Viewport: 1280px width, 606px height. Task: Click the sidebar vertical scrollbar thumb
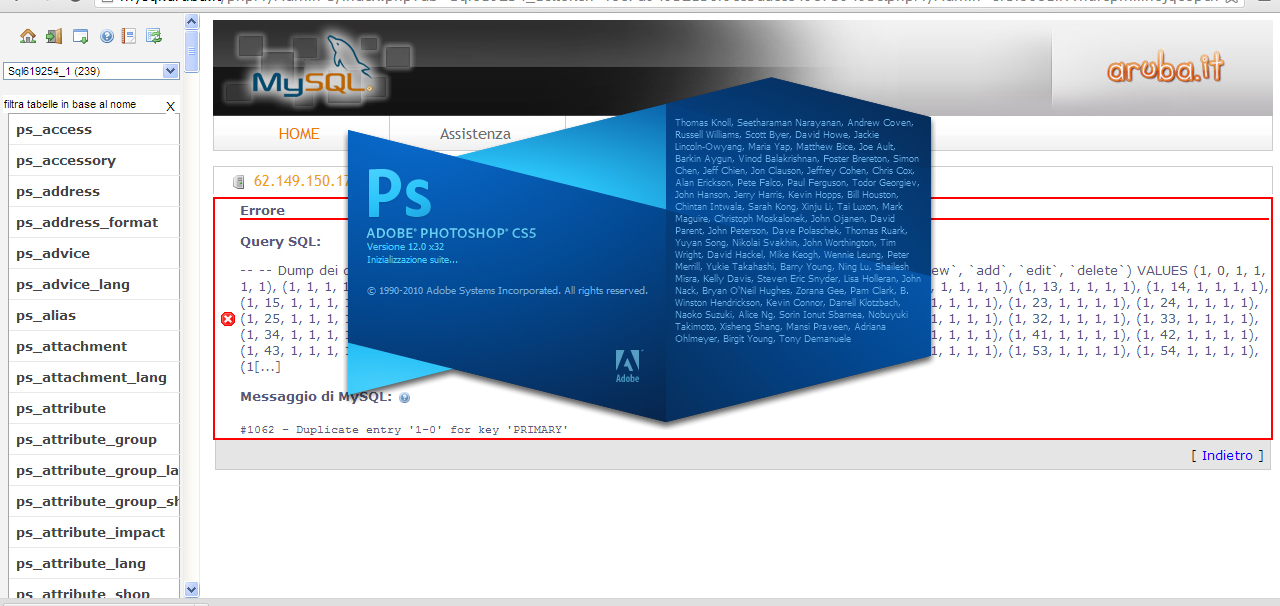192,49
